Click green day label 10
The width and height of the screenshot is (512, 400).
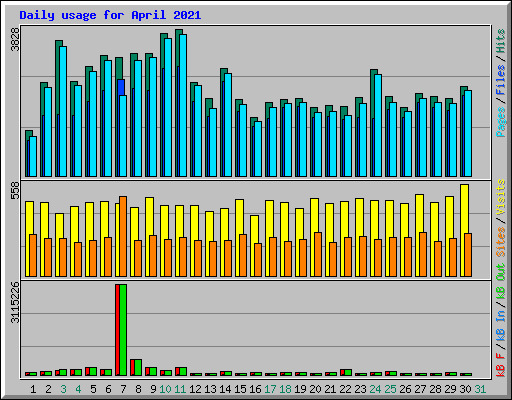coord(165,389)
